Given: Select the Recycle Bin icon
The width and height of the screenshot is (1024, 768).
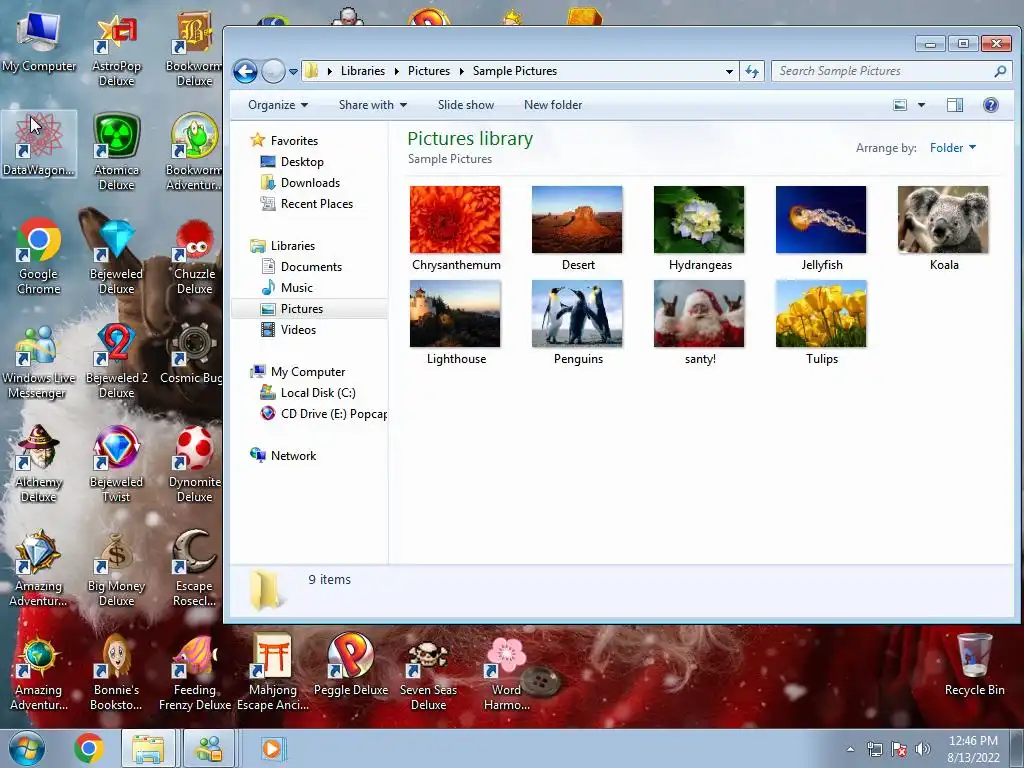Looking at the screenshot, I should pos(974,665).
